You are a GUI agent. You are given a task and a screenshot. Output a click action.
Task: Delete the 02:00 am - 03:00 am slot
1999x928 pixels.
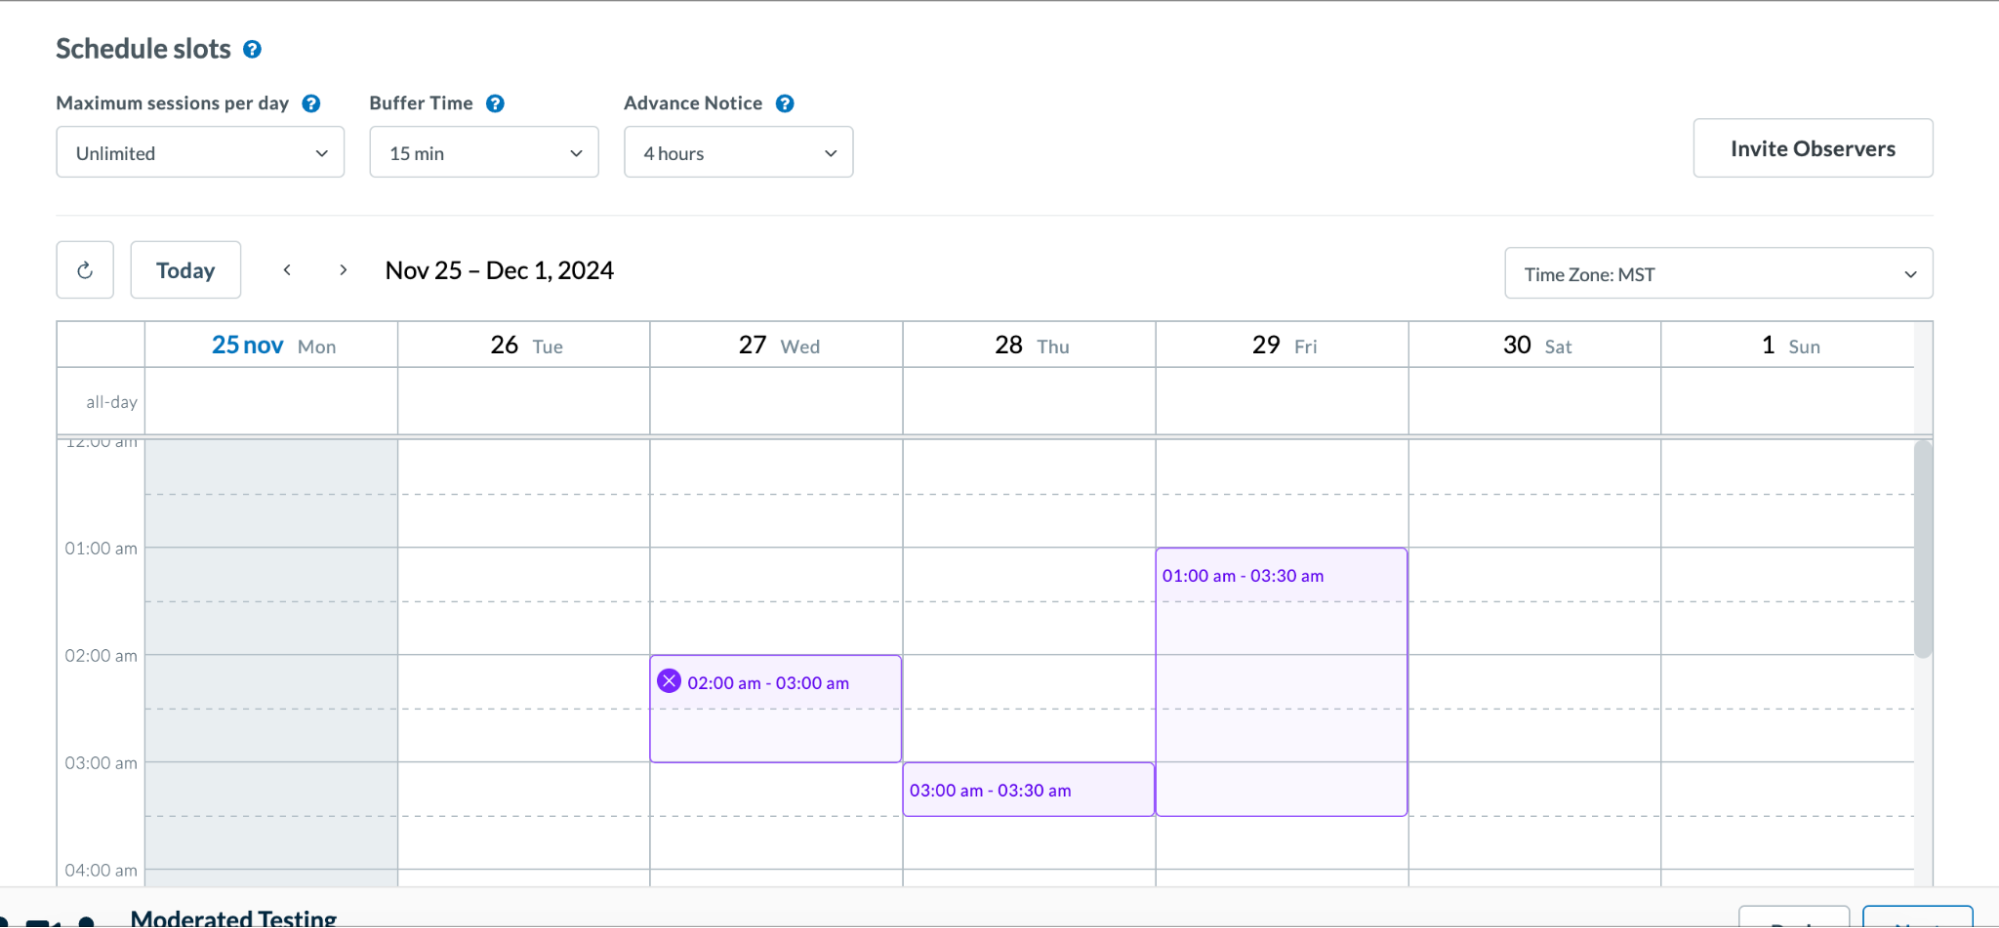click(x=670, y=682)
